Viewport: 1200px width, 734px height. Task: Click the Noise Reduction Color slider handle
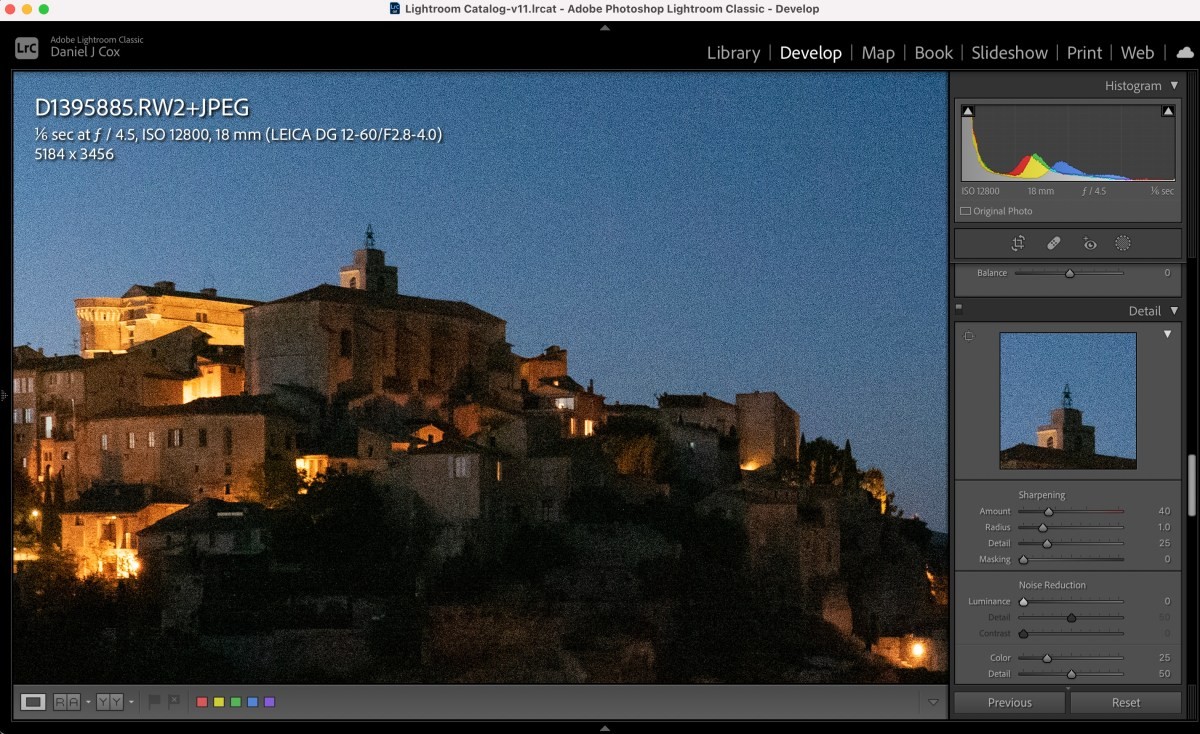click(1047, 658)
